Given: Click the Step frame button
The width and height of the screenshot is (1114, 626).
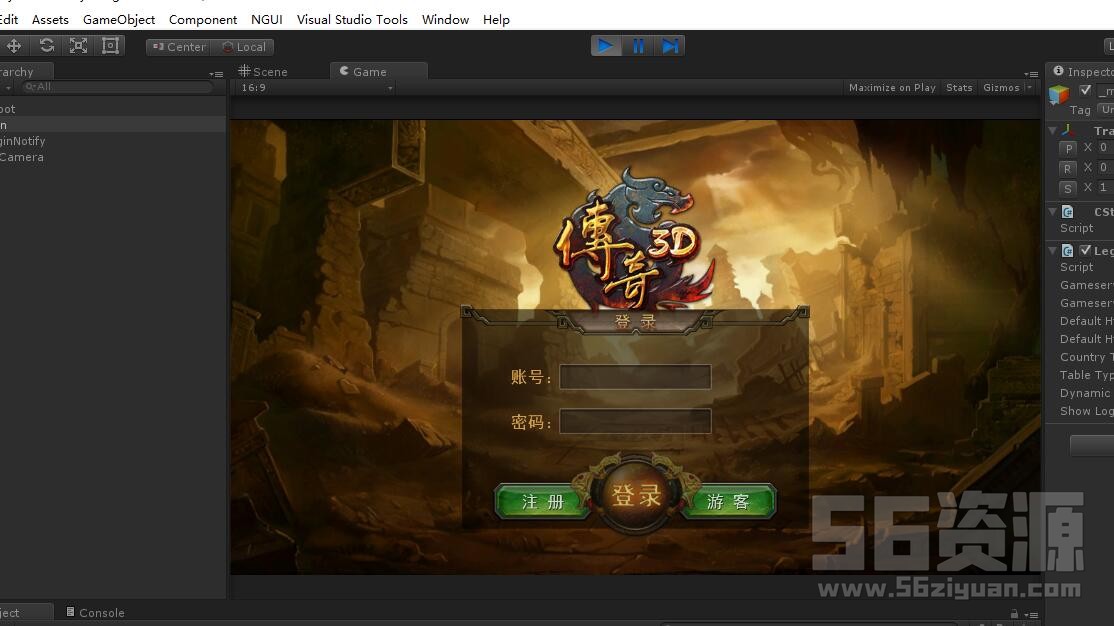Looking at the screenshot, I should 670,46.
